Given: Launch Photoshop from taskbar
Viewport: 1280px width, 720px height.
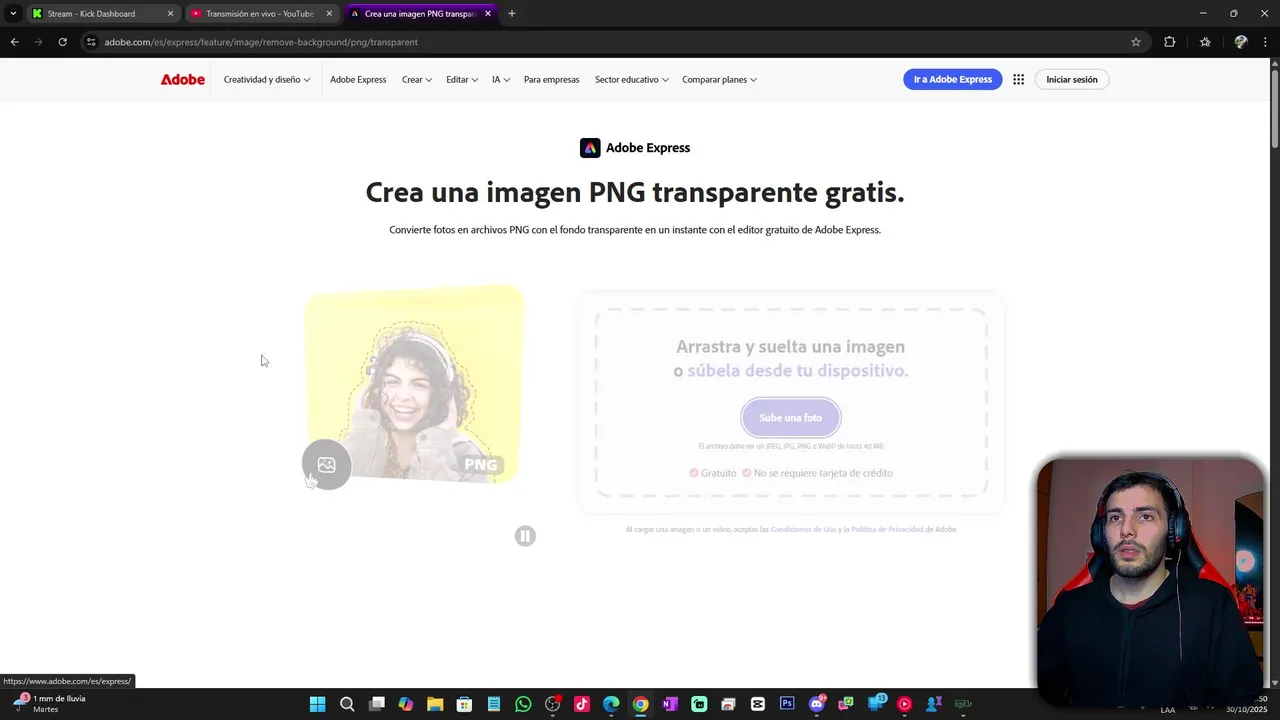Looking at the screenshot, I should 787,704.
